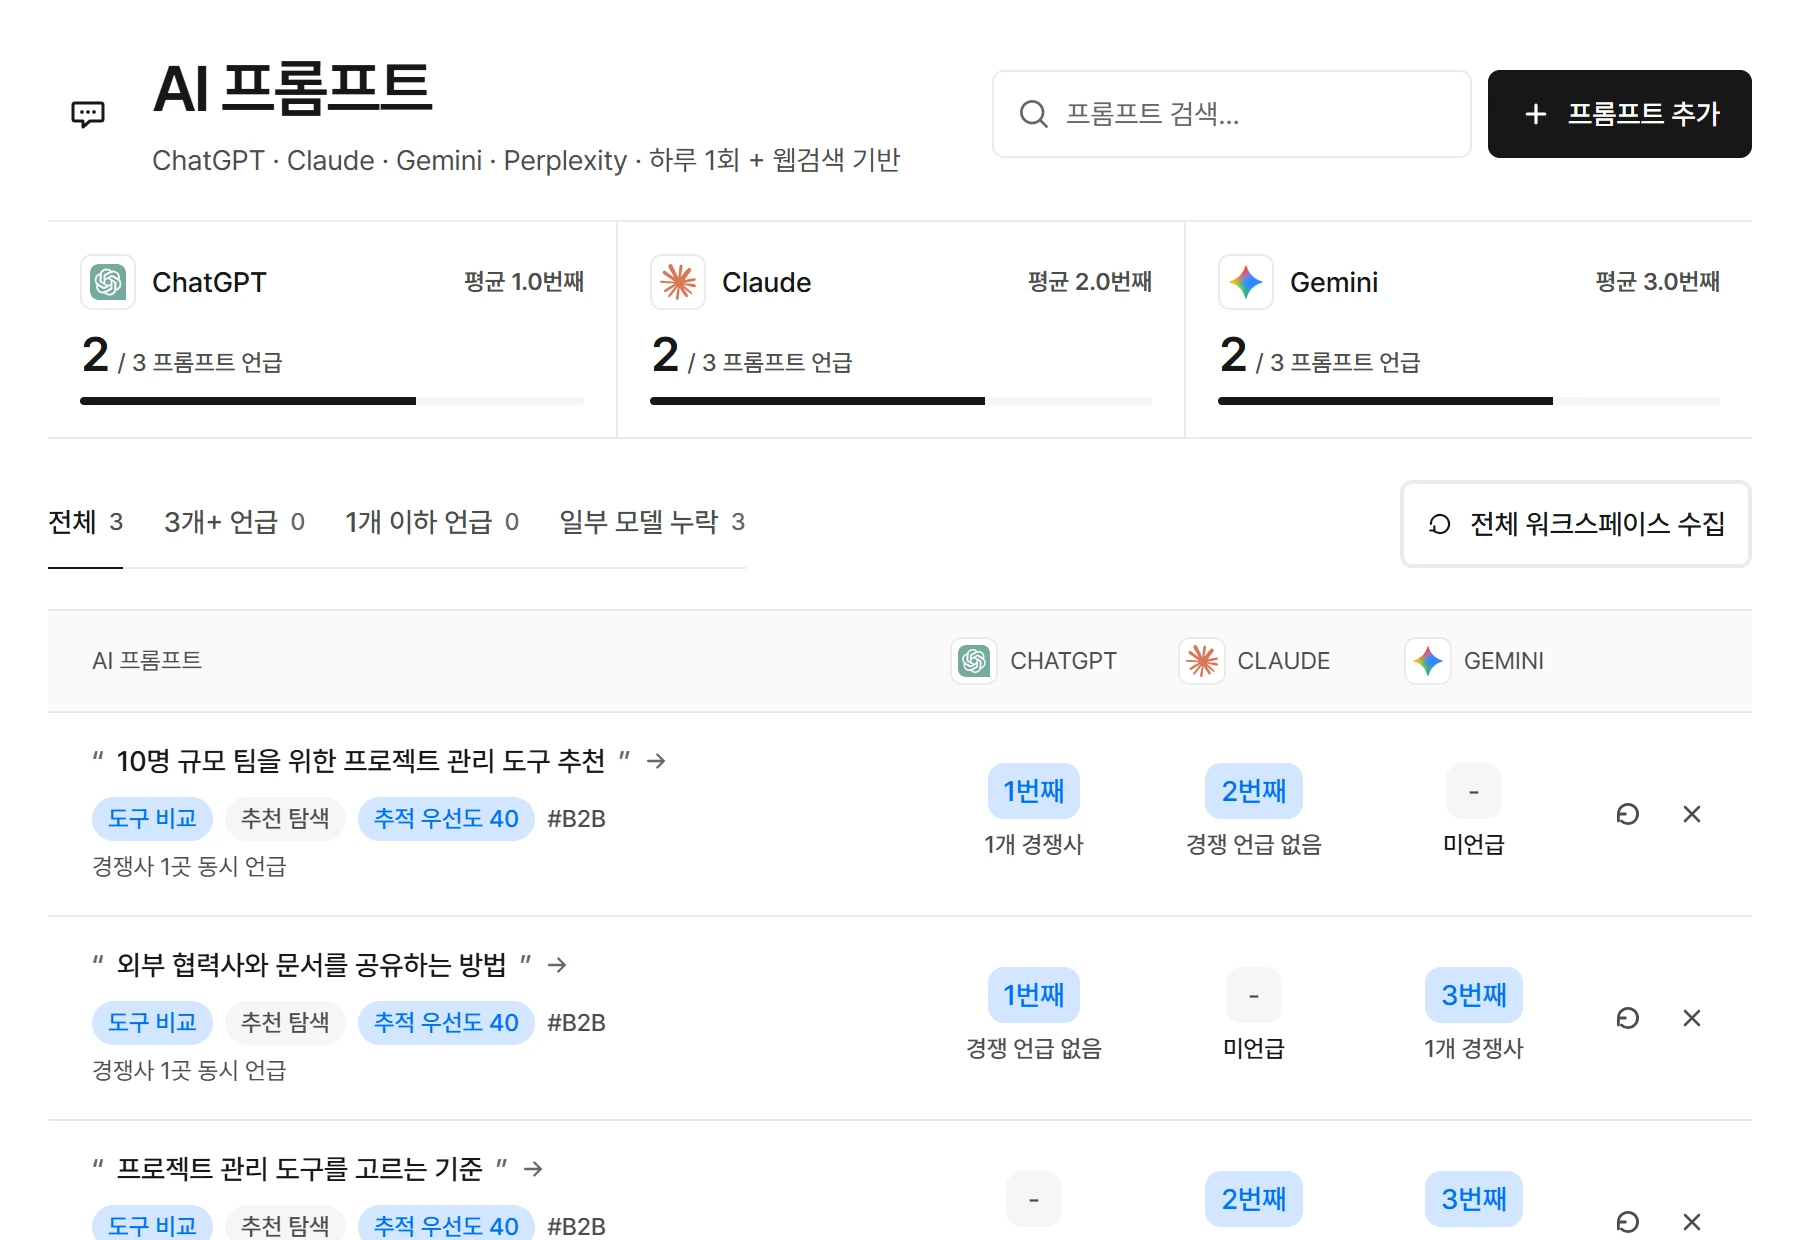Click the ChatGPT icon in table header
This screenshot has height=1240, width=1800.
coord(974,661)
